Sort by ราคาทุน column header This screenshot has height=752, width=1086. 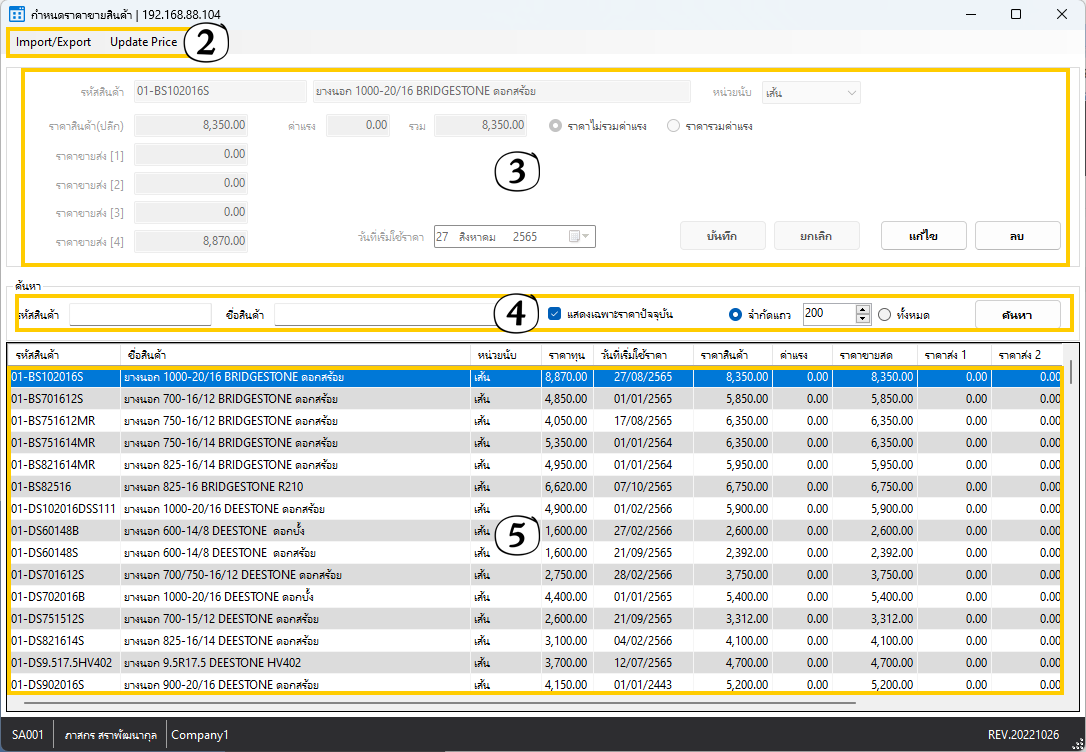566,355
